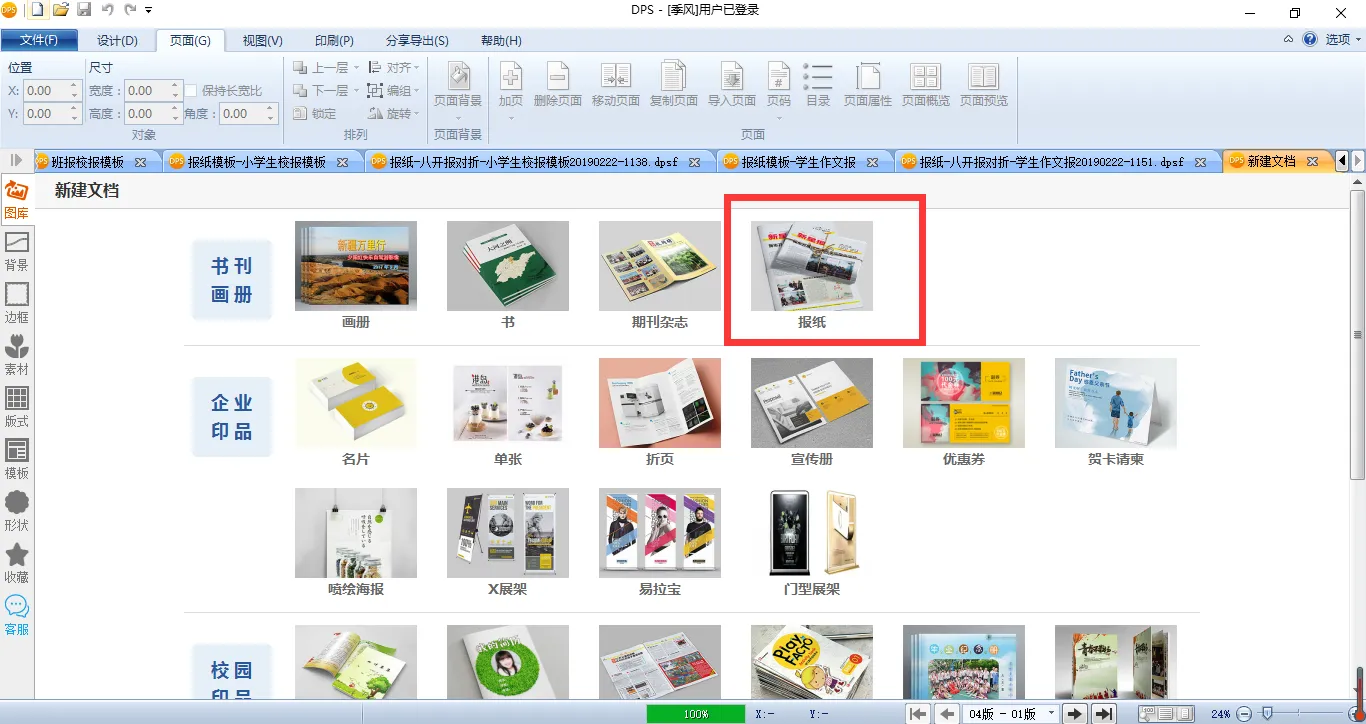Open the 模板 template sidebar panel

point(17,460)
